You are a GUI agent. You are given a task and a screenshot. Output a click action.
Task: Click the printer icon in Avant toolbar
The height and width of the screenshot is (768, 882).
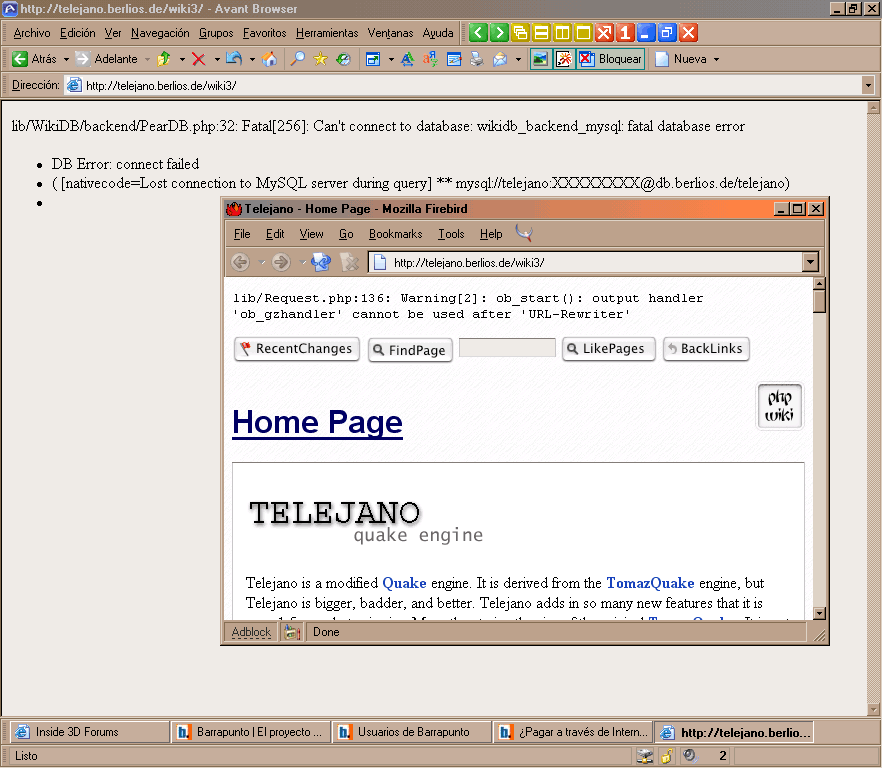click(x=477, y=59)
